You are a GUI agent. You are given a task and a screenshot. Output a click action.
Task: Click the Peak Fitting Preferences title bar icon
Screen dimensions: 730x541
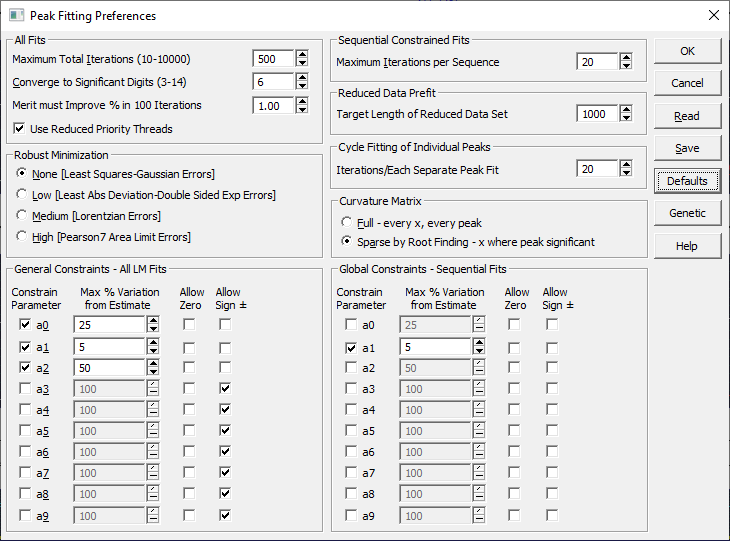[x=15, y=16]
